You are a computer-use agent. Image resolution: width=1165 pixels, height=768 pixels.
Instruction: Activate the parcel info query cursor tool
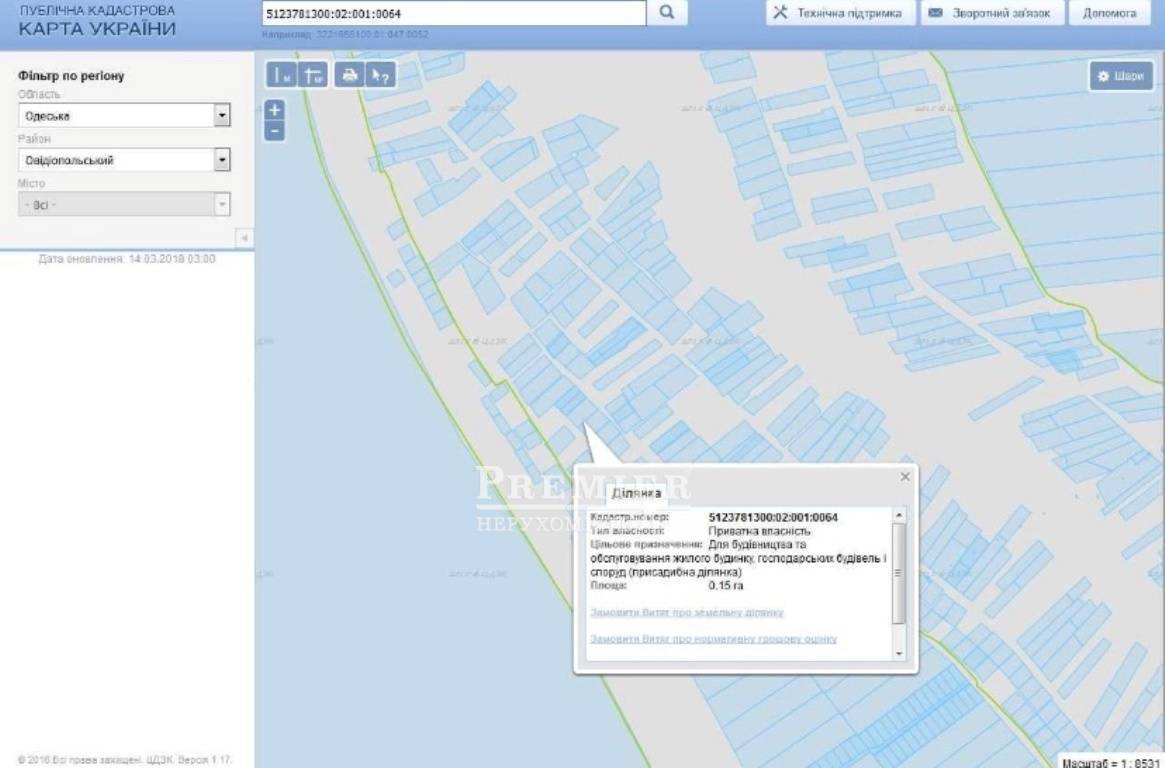(x=380, y=75)
